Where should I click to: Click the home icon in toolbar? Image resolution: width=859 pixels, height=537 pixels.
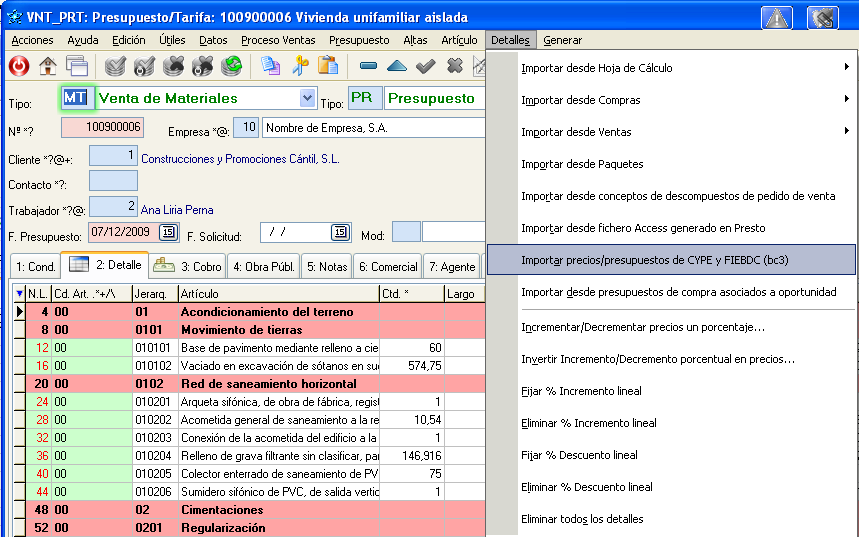point(48,66)
